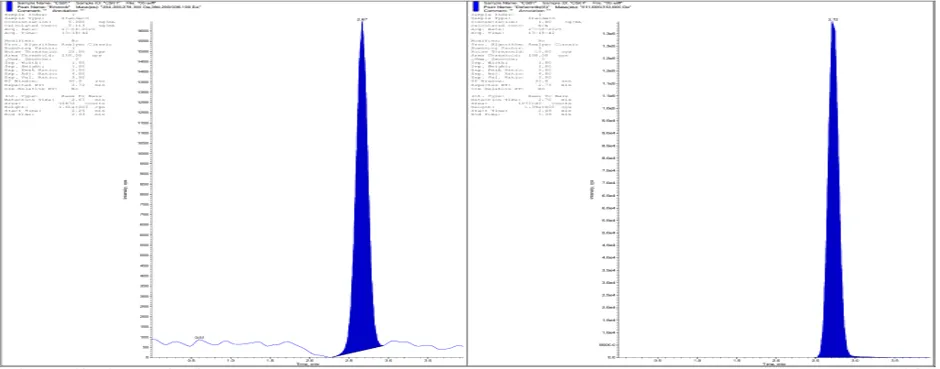940x369 pixels.
Task: Select the 2.67 peak label
Action: 361,19
